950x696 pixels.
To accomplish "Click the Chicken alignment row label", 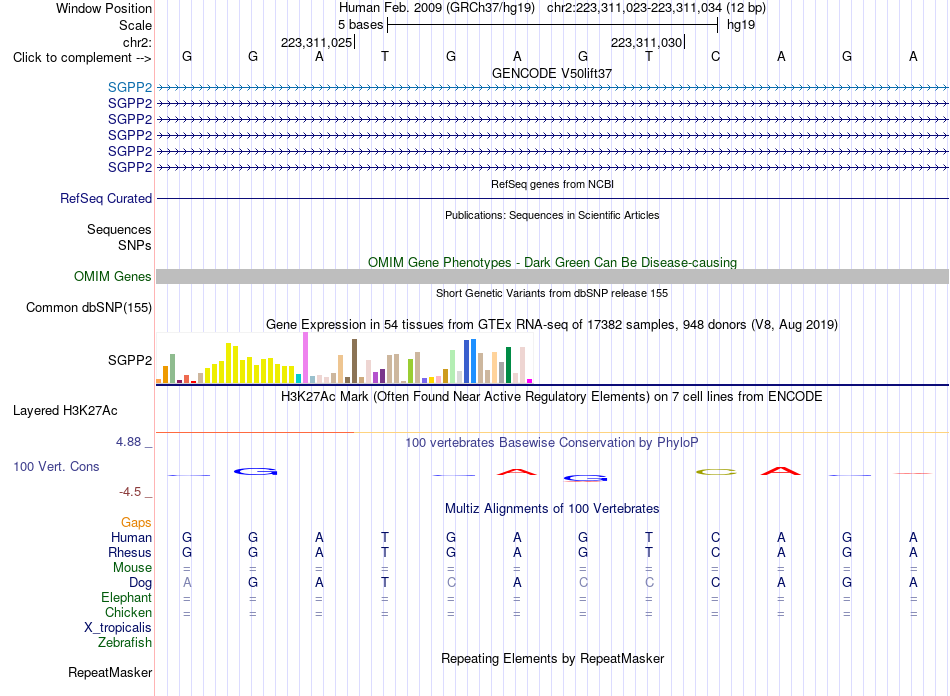I will click(x=128, y=613).
